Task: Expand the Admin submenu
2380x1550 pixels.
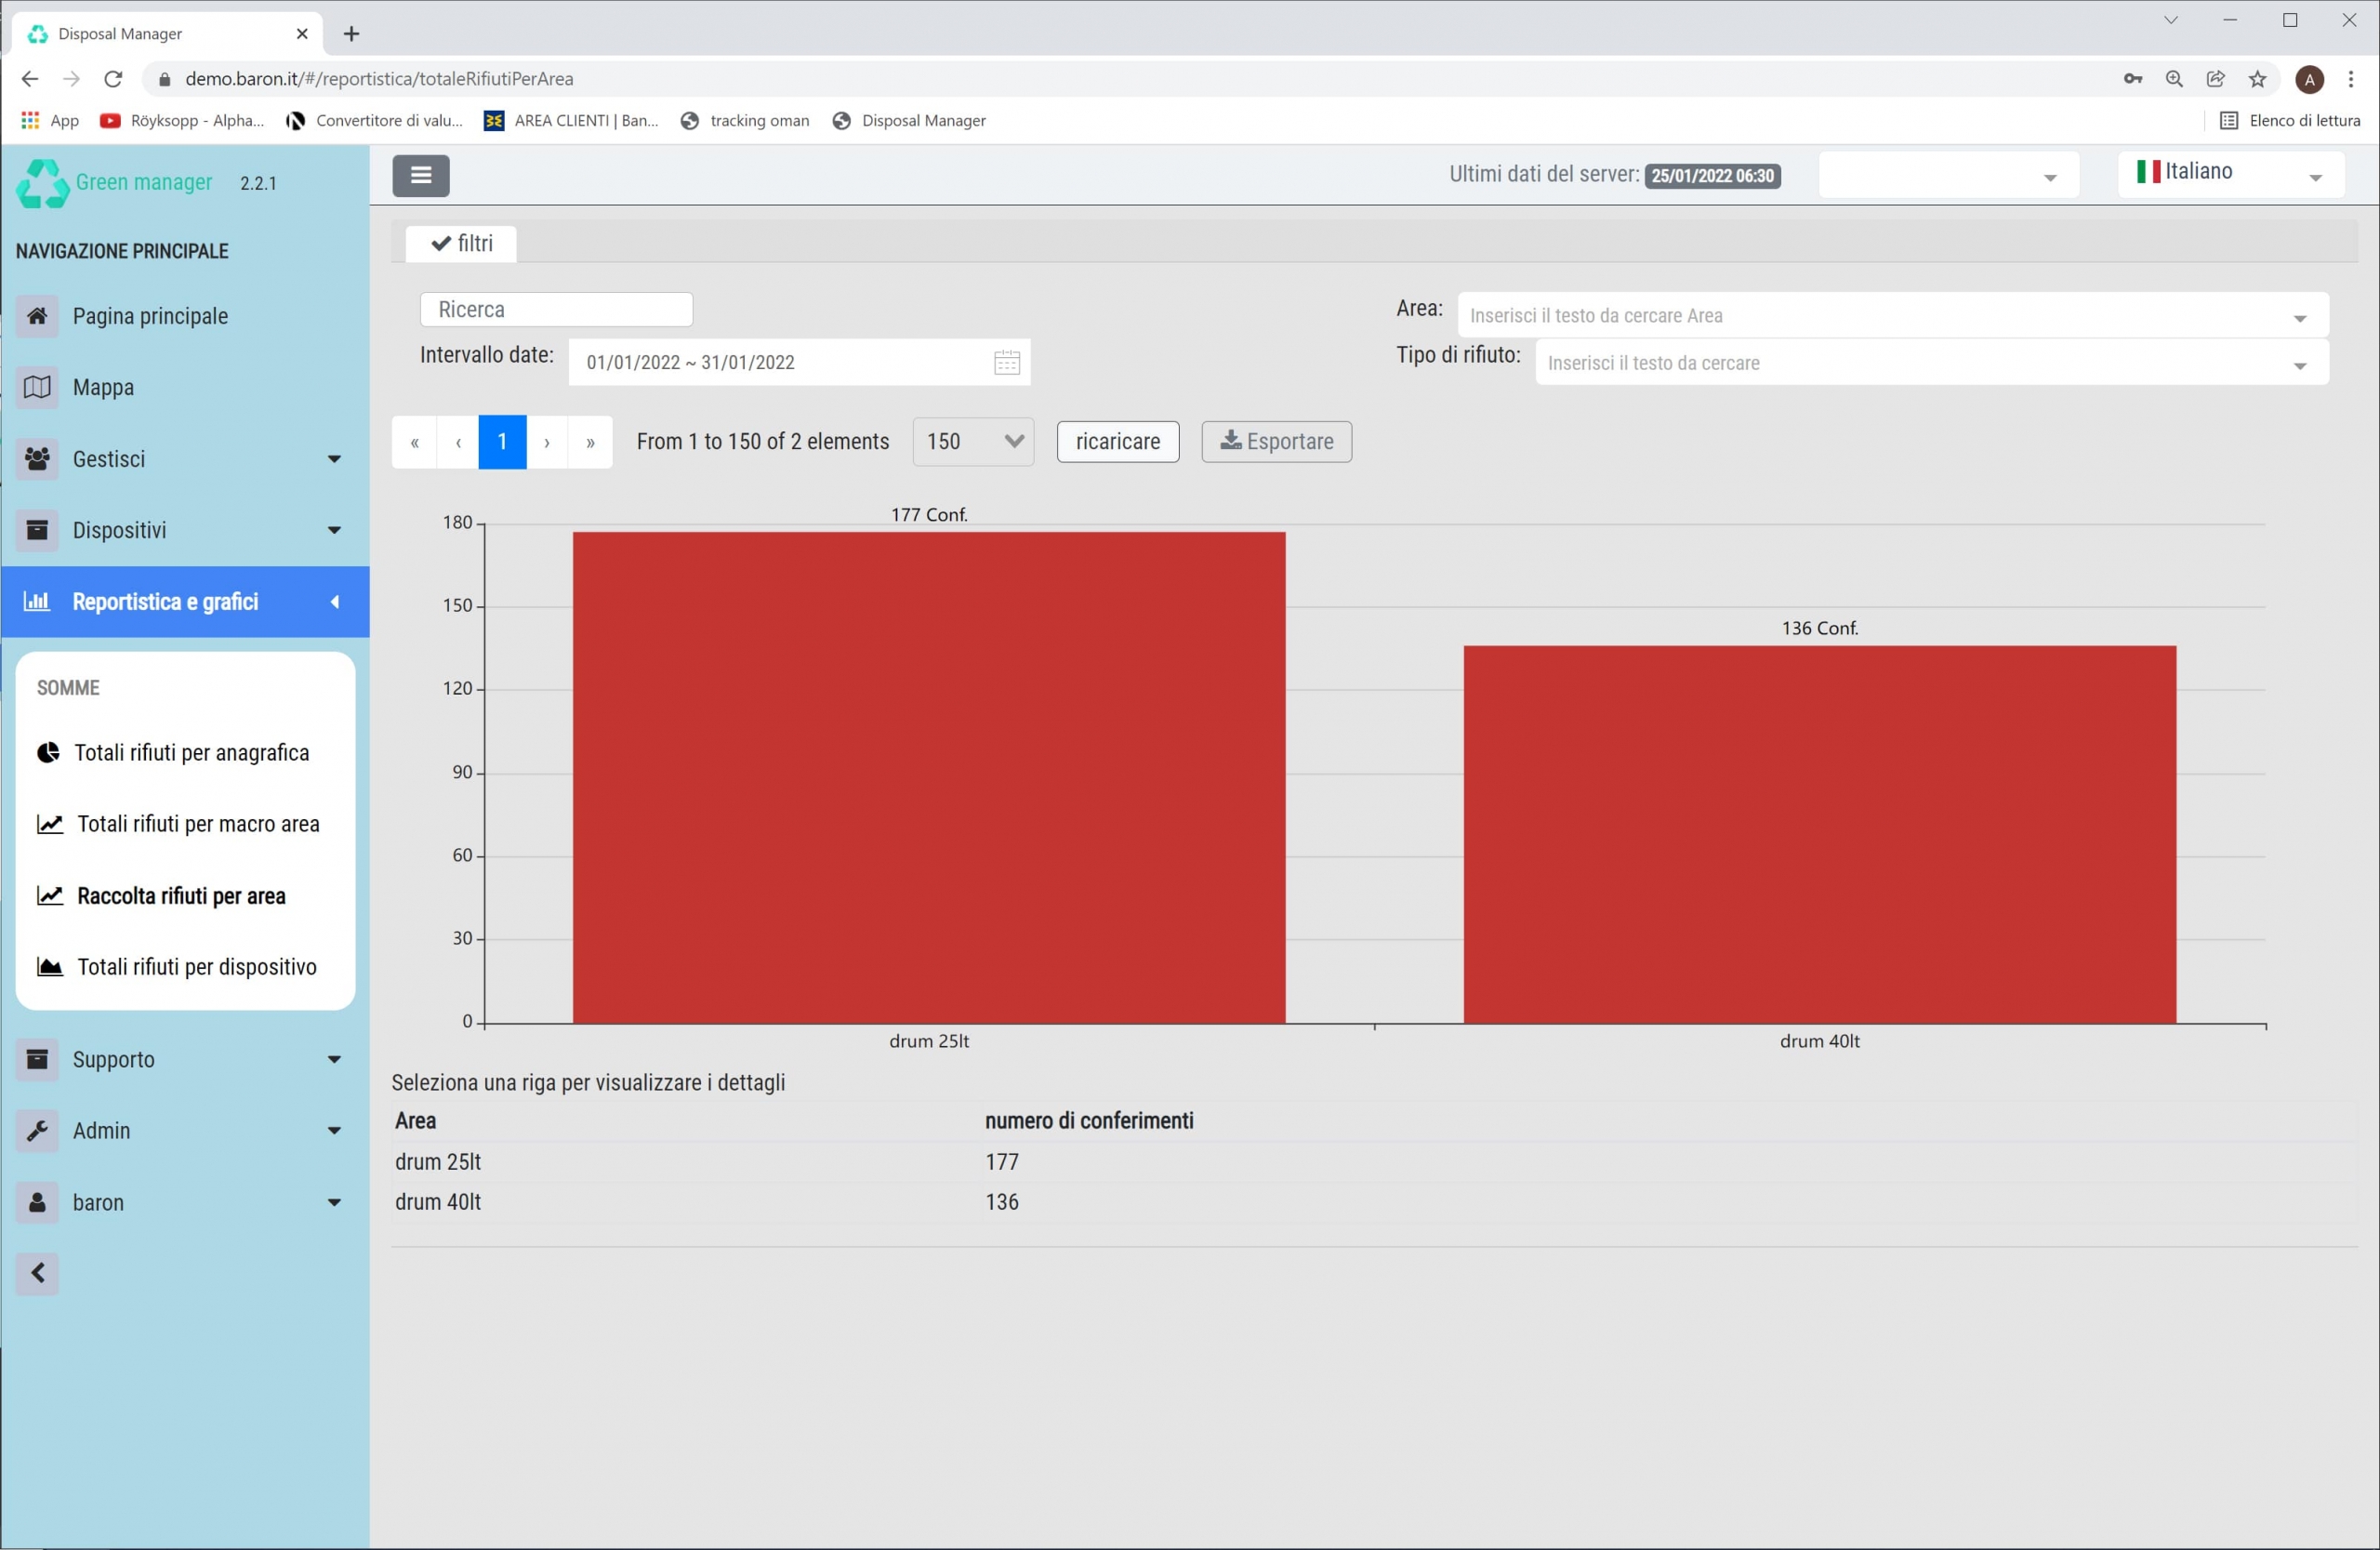Action: (334, 1131)
